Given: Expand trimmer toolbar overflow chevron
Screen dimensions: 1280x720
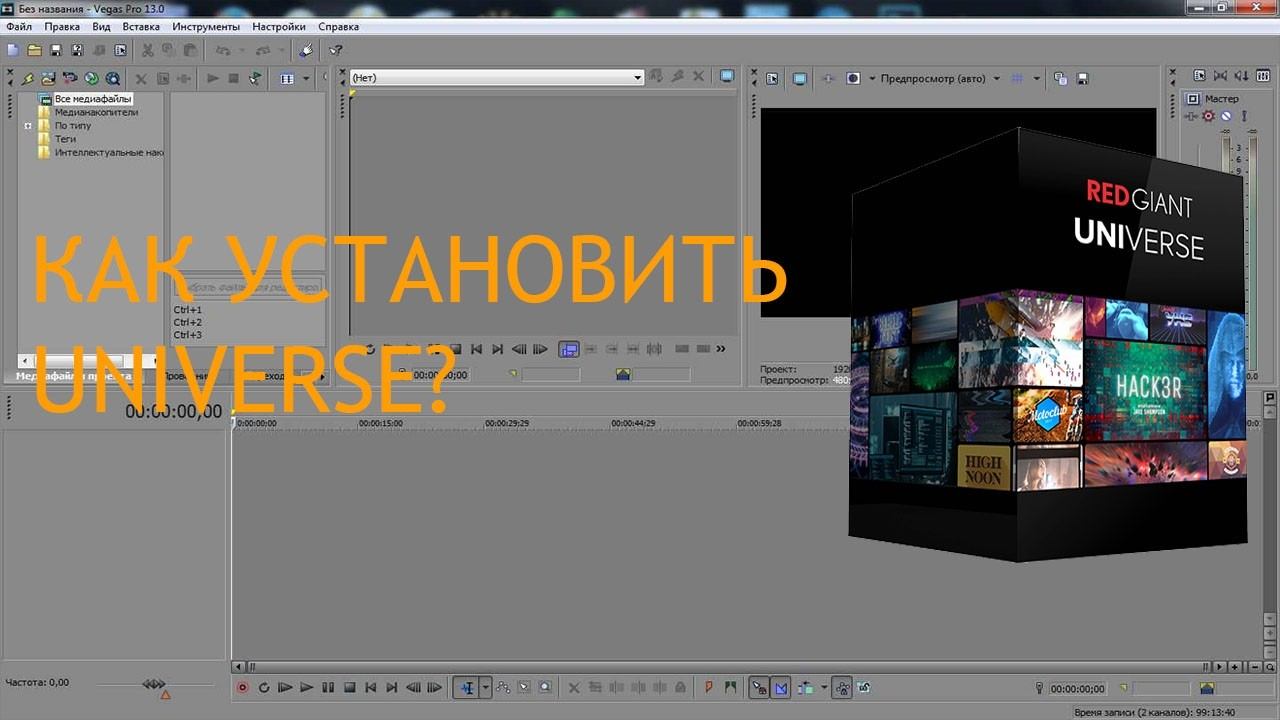Looking at the screenshot, I should click(x=720, y=349).
